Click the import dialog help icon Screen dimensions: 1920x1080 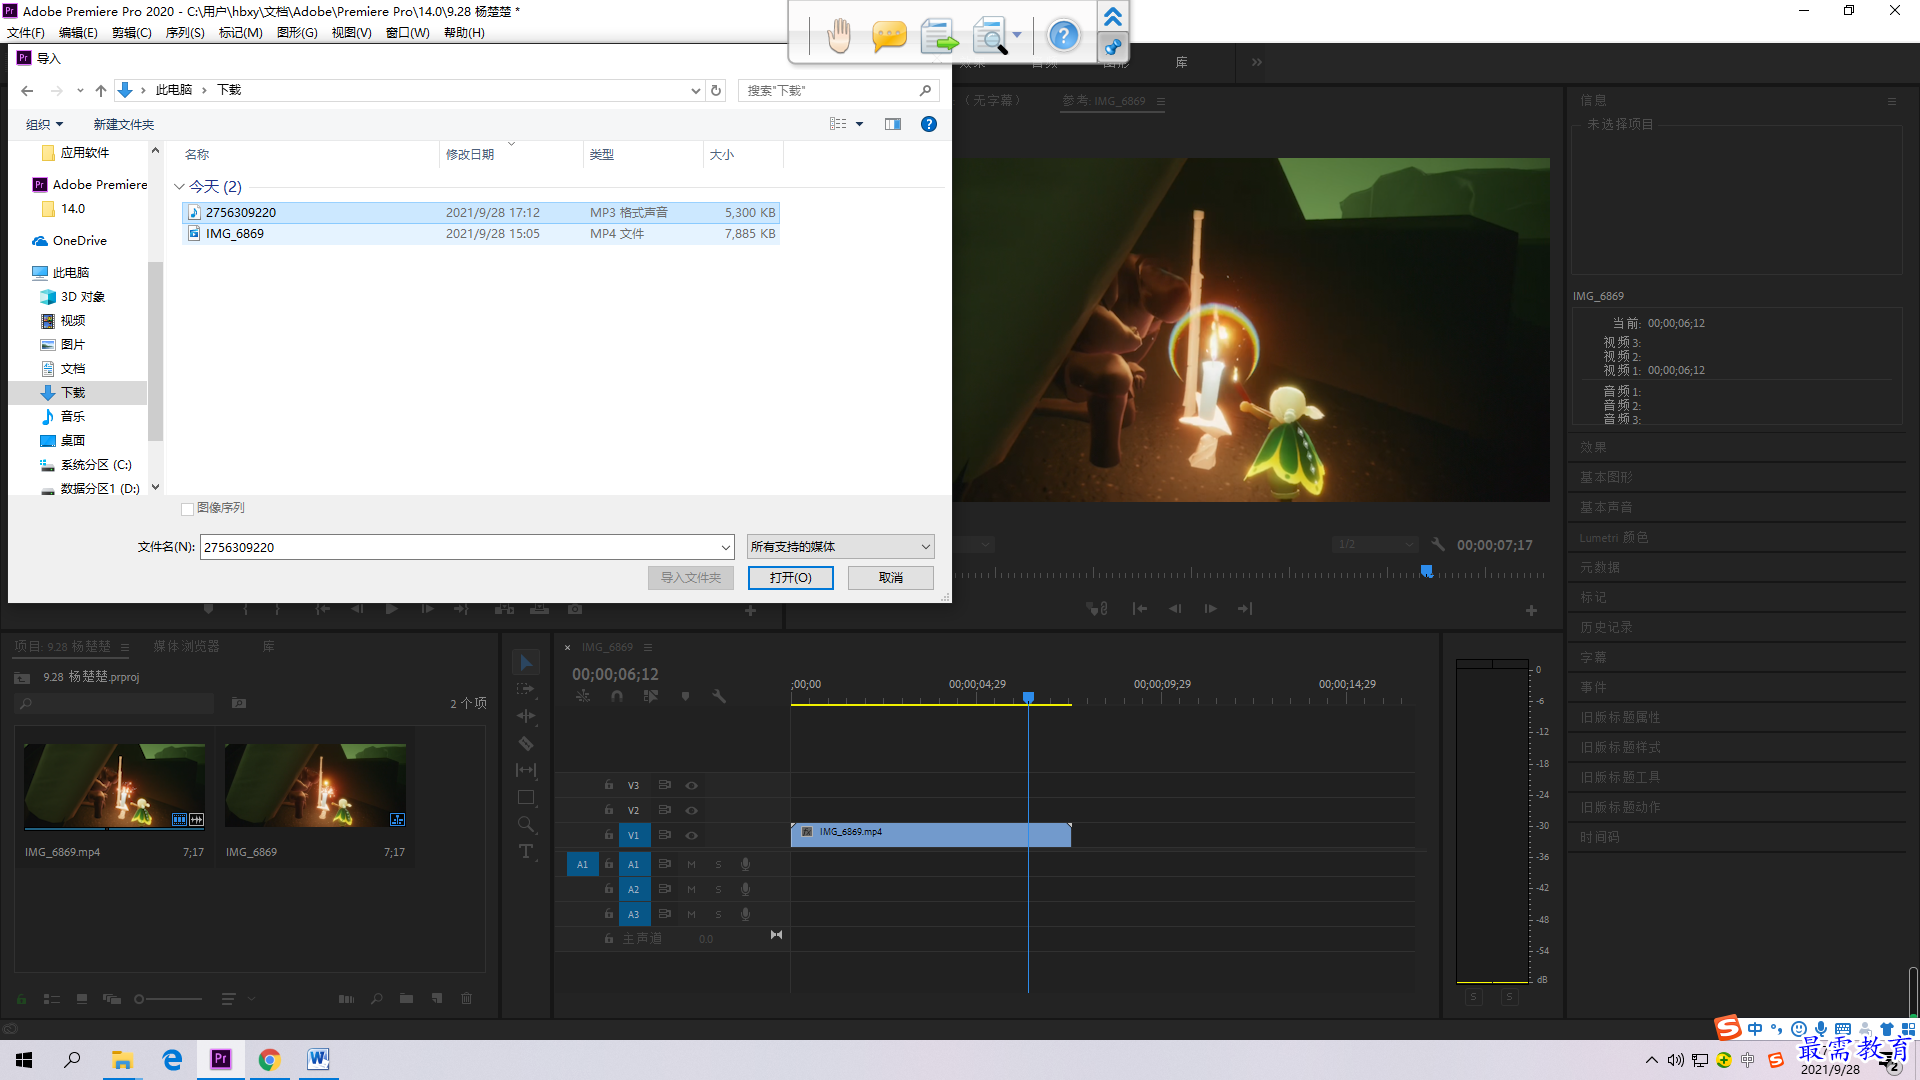tap(929, 124)
